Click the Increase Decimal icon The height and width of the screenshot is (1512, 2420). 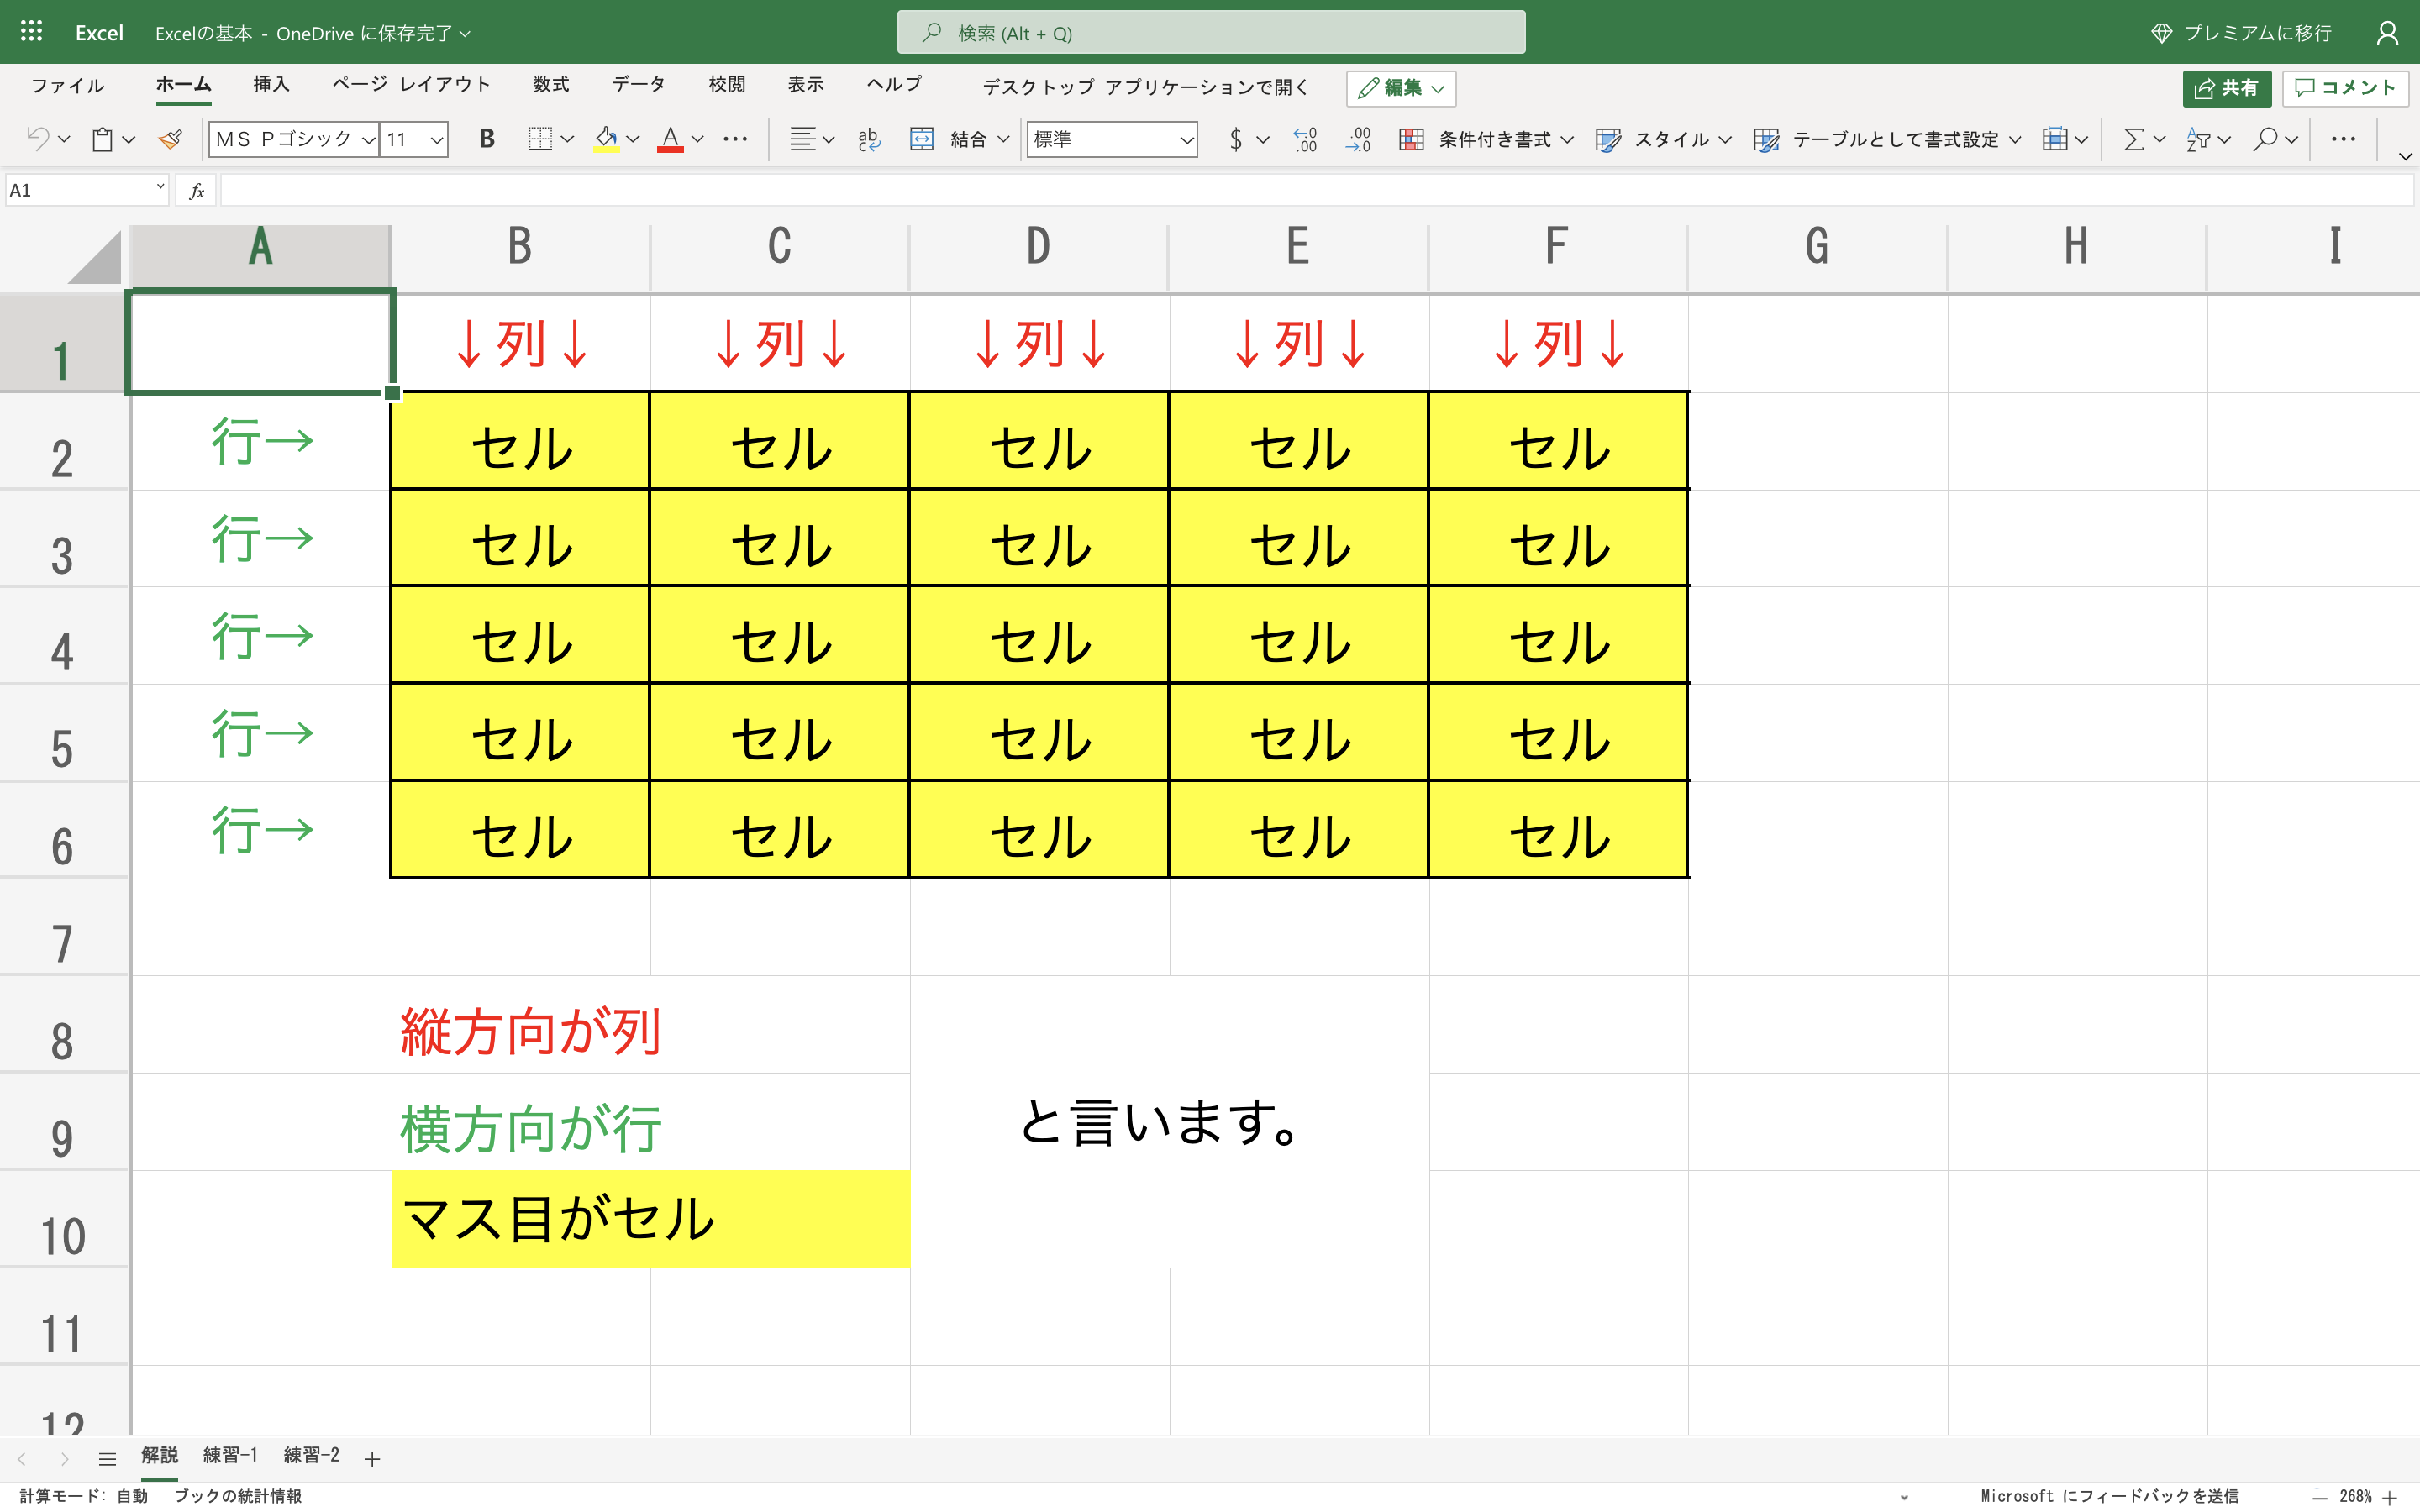(x=1305, y=139)
